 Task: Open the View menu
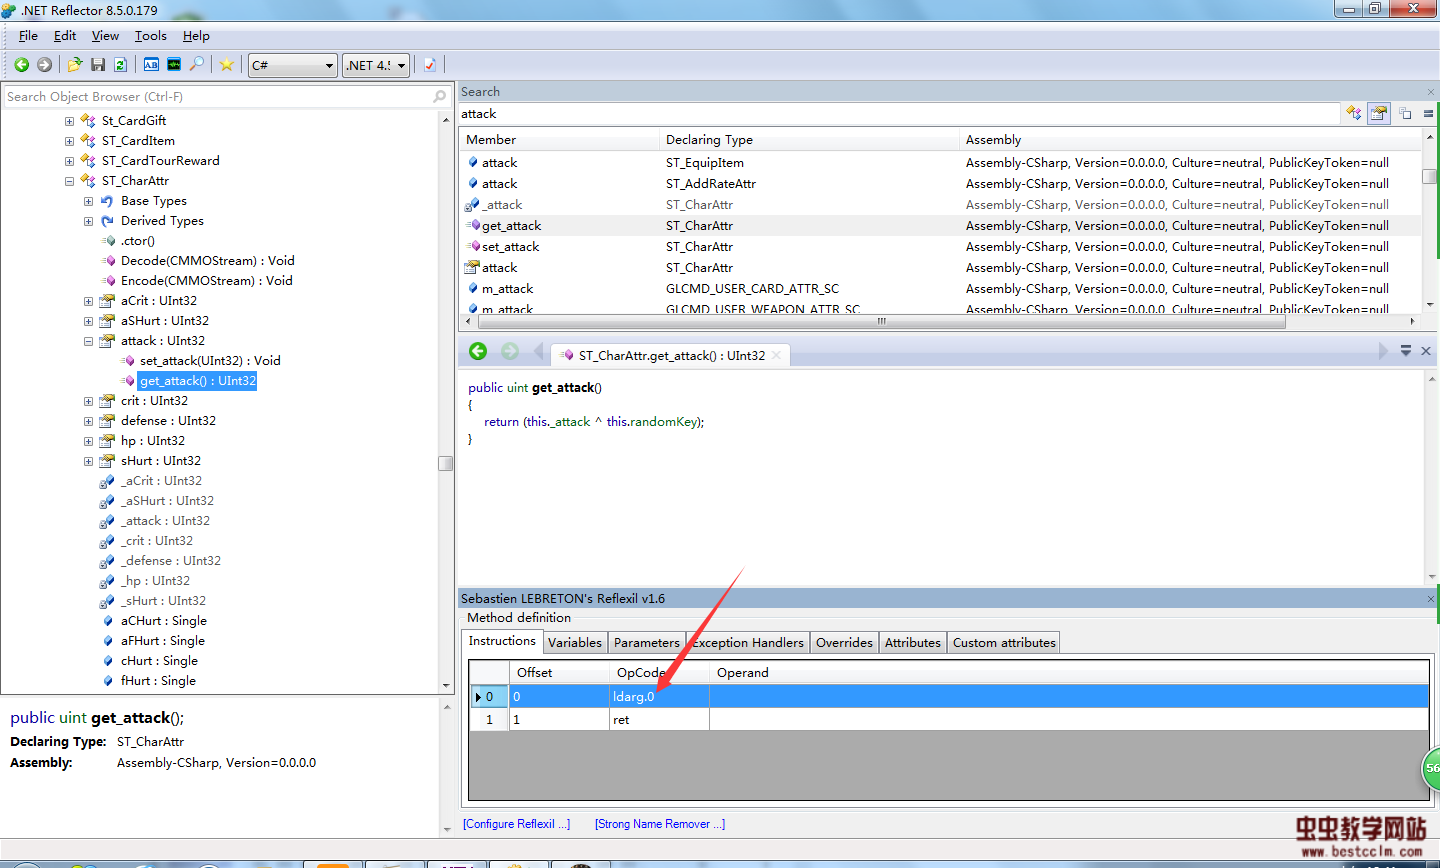point(105,36)
